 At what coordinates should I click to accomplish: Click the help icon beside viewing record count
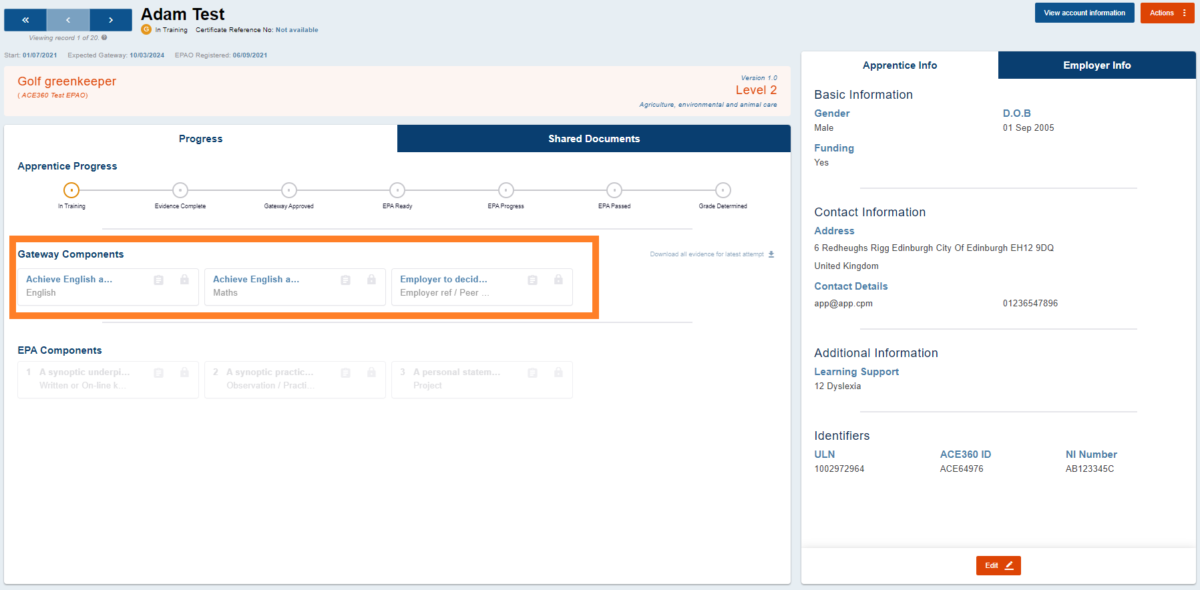click(x=104, y=38)
